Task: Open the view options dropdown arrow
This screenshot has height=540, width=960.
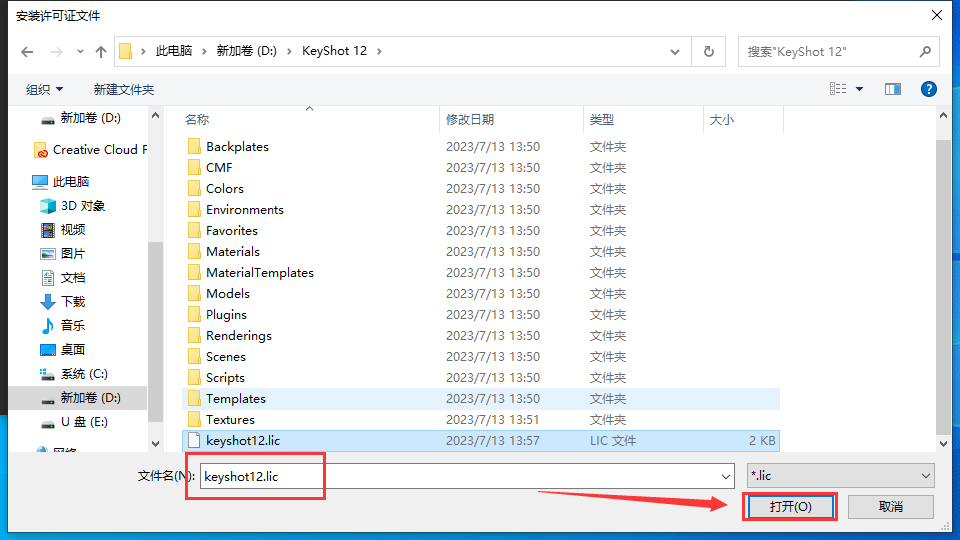Action: click(860, 89)
